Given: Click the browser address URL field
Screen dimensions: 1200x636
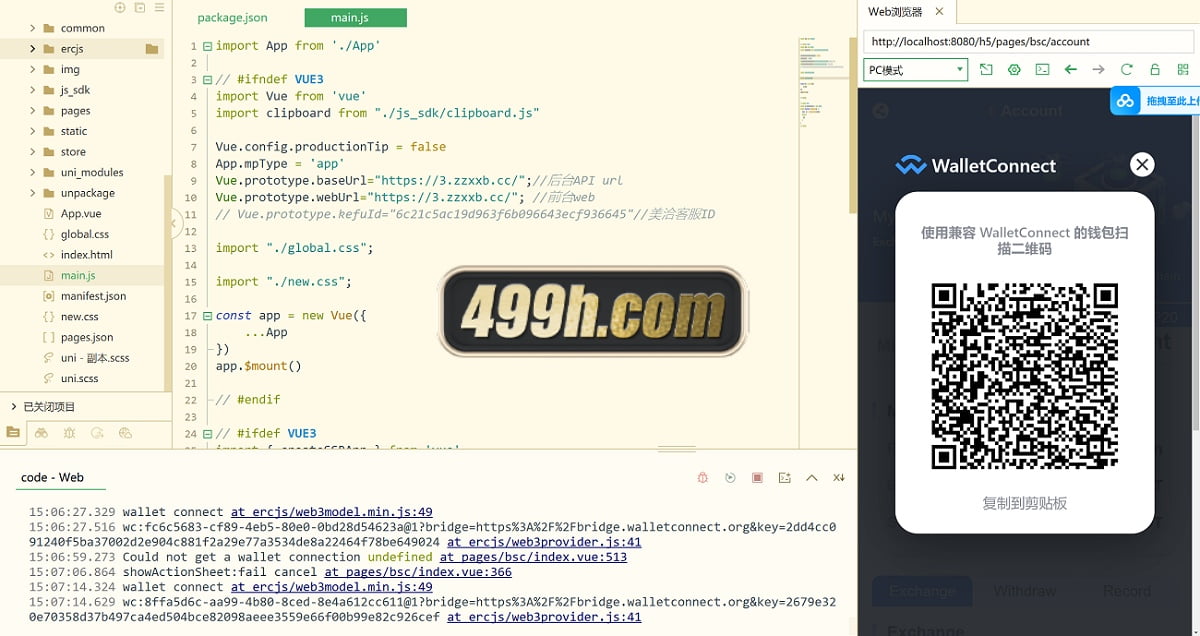Looking at the screenshot, I should pos(1029,42).
